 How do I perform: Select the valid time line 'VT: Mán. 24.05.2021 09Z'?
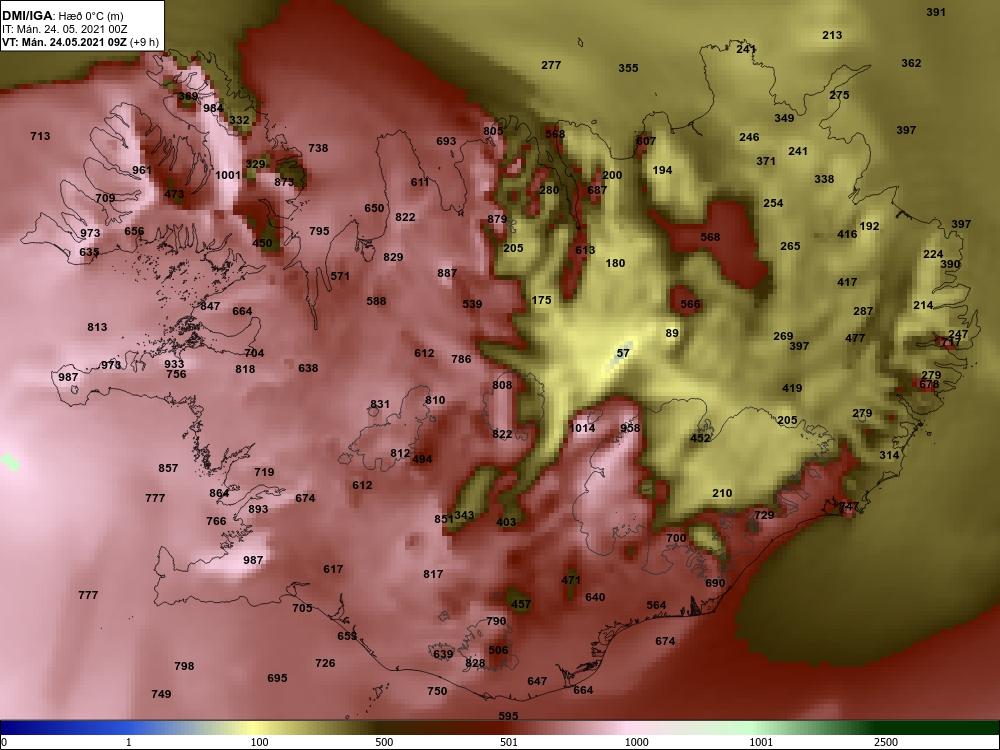click(x=64, y=43)
